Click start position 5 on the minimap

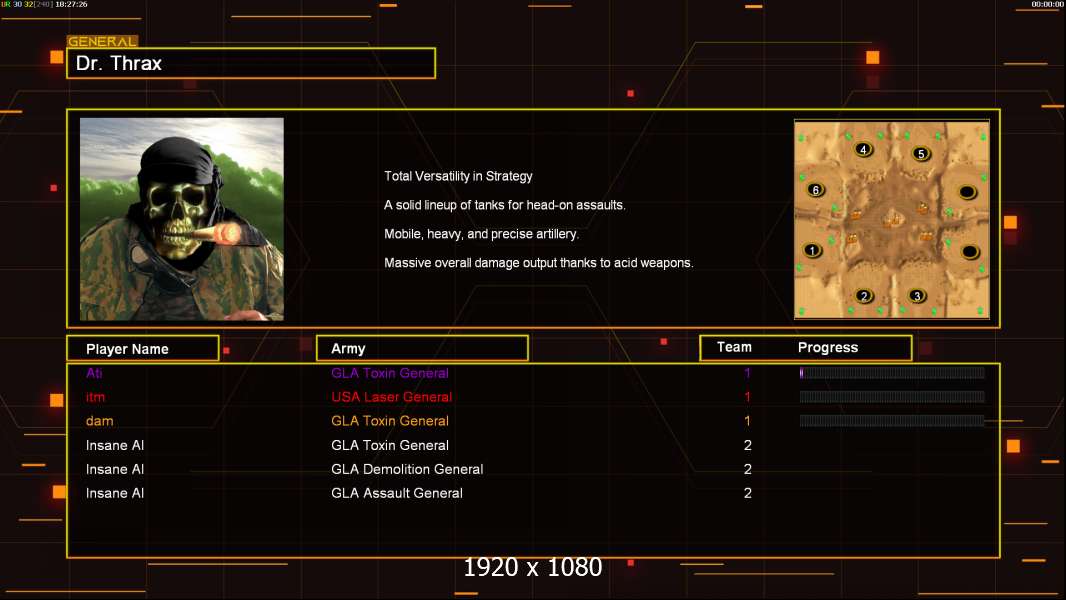click(x=921, y=154)
